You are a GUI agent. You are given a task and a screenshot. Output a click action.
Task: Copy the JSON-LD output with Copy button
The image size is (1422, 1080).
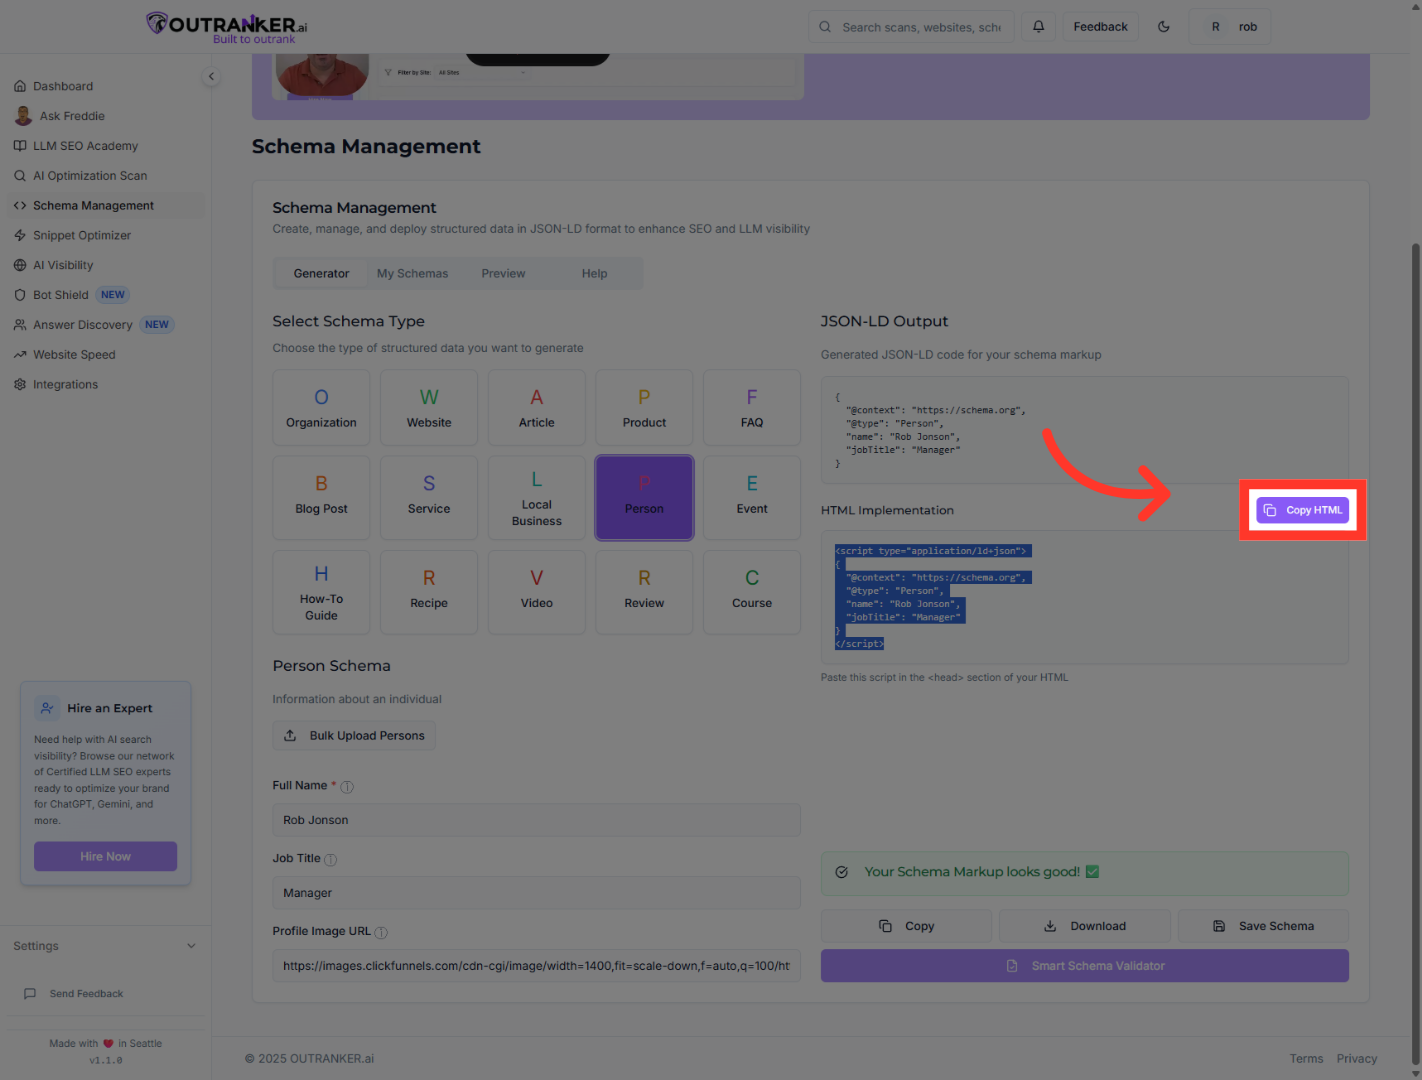coord(906,926)
